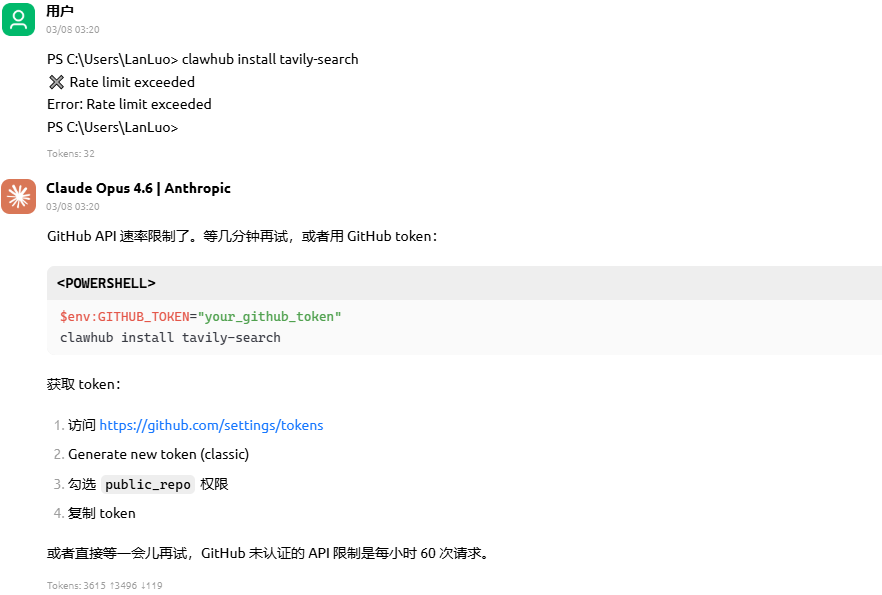Click the public_repo inline code tag
Image resolution: width=882 pixels, height=595 pixels.
click(x=148, y=484)
